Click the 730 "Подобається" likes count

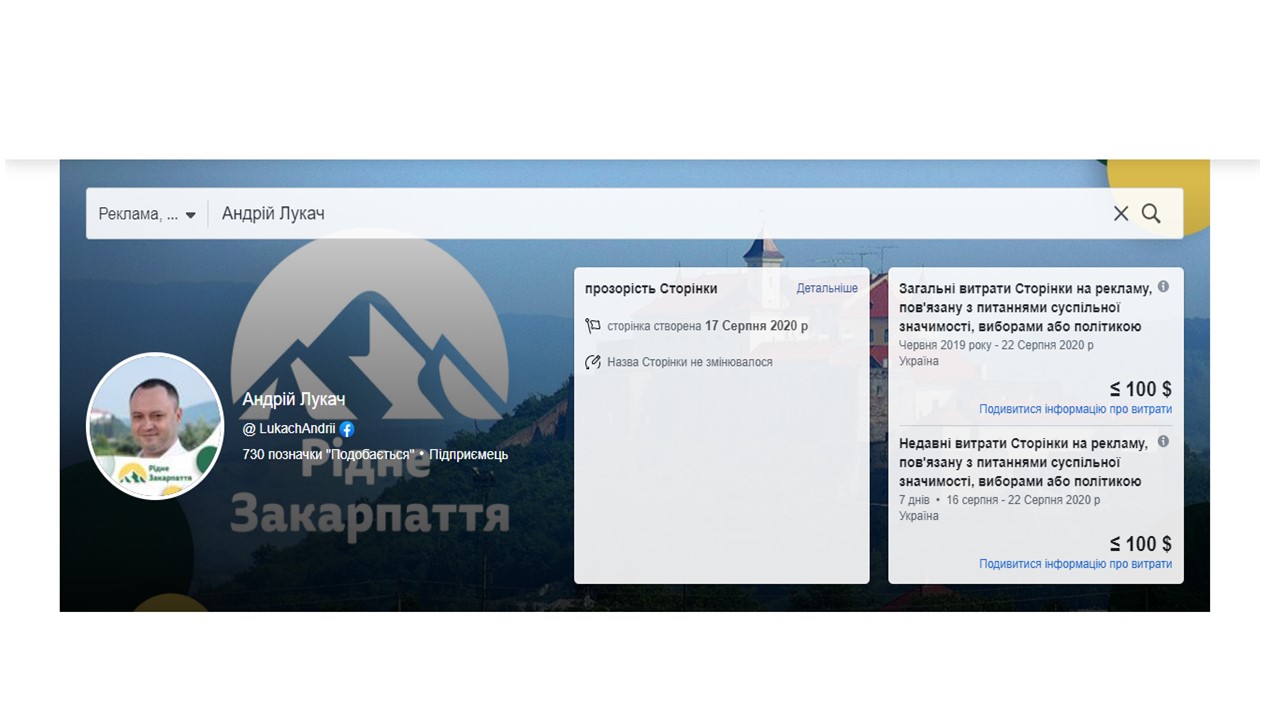[x=328, y=454]
